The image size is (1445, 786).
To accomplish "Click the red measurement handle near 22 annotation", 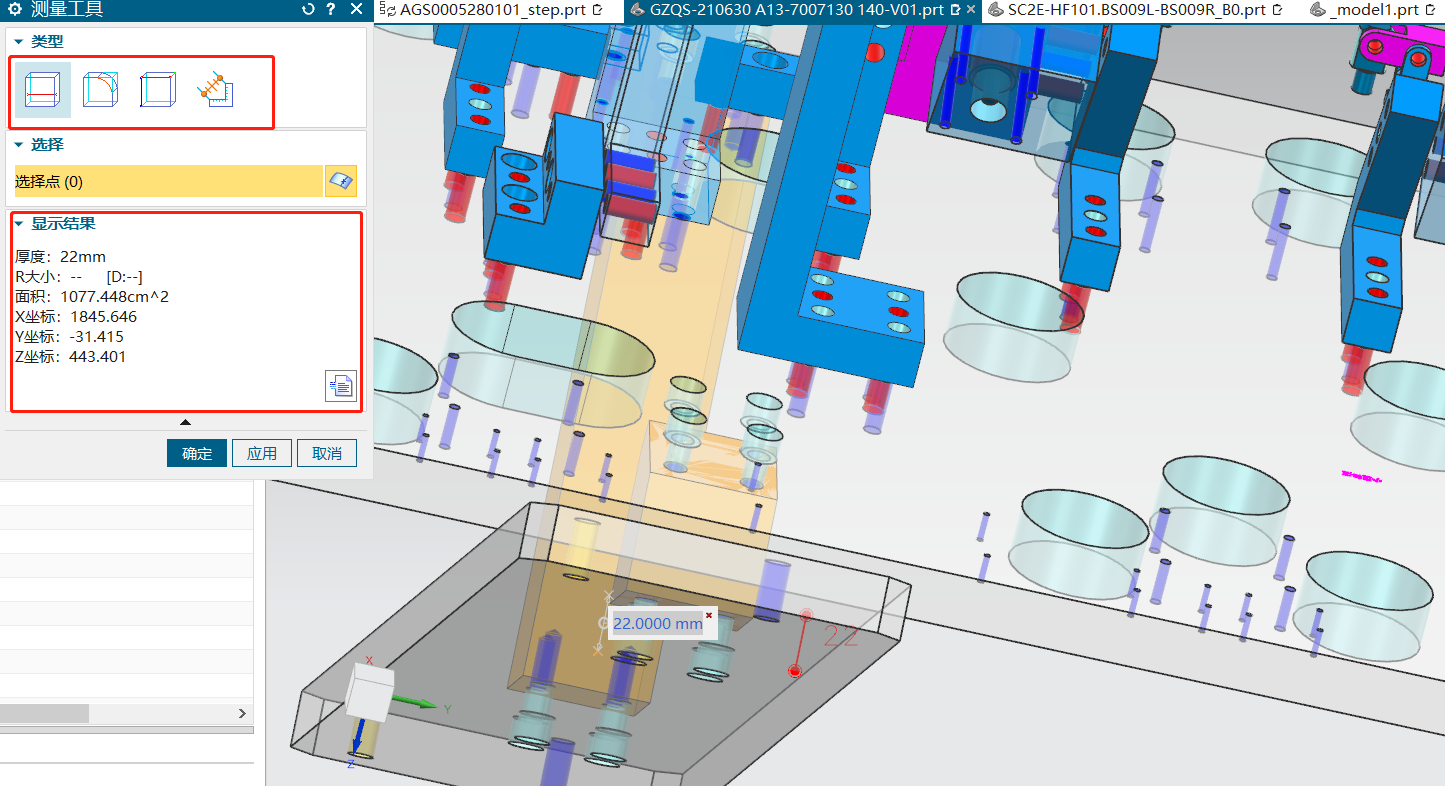I will (795, 671).
